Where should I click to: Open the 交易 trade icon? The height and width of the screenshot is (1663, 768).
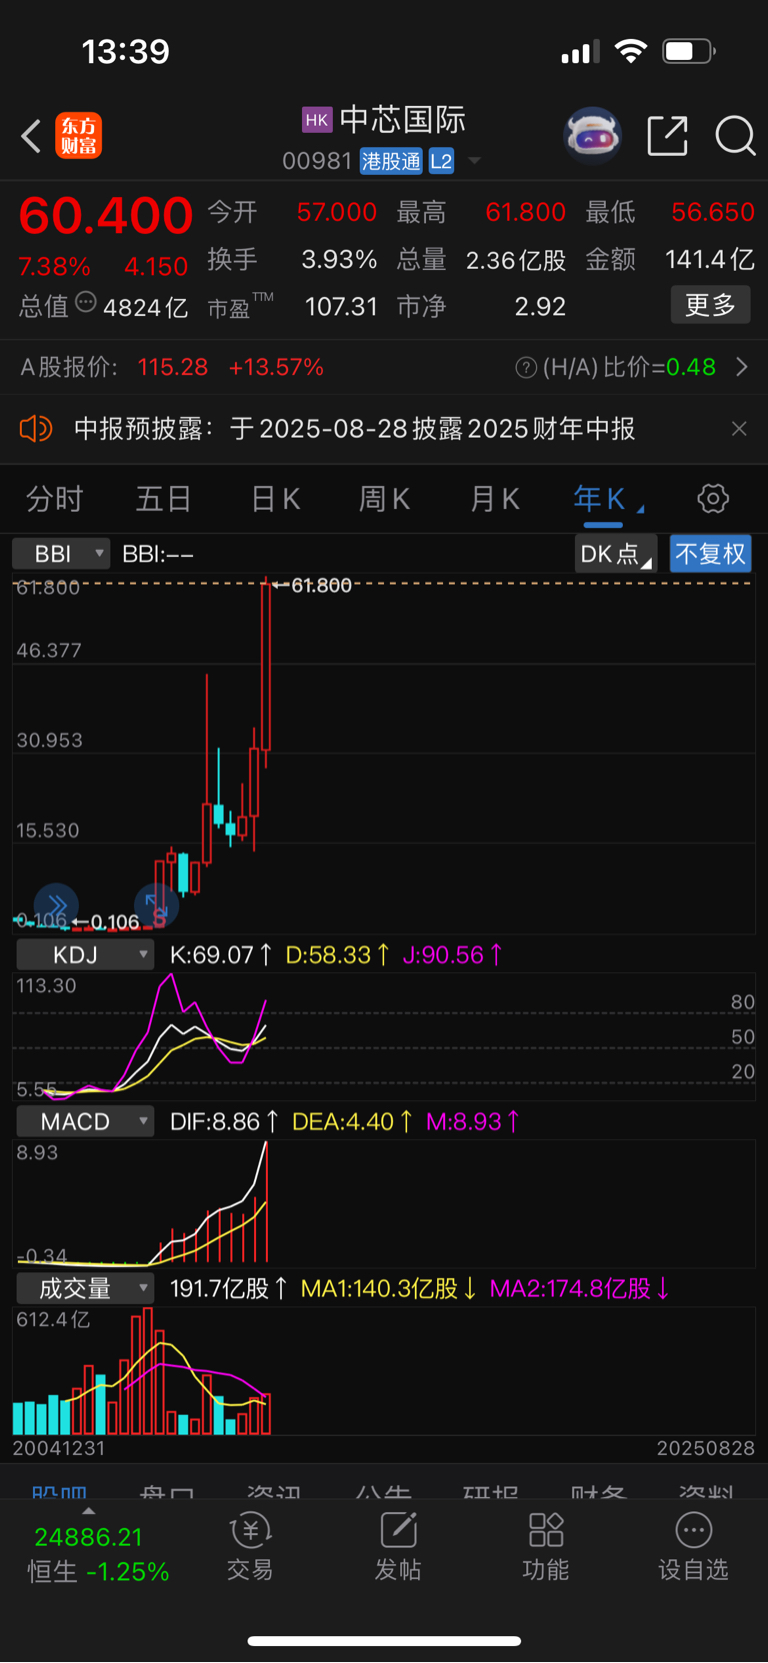coord(250,1547)
